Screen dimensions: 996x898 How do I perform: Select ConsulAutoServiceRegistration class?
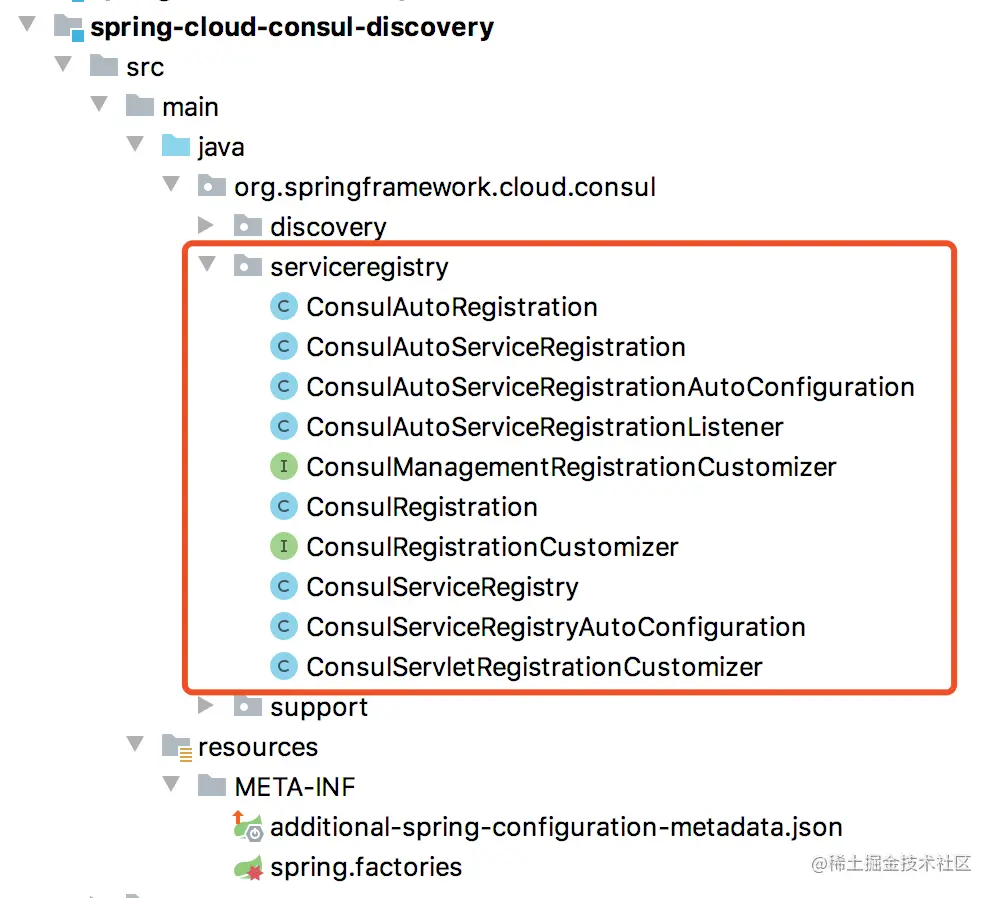(495, 347)
